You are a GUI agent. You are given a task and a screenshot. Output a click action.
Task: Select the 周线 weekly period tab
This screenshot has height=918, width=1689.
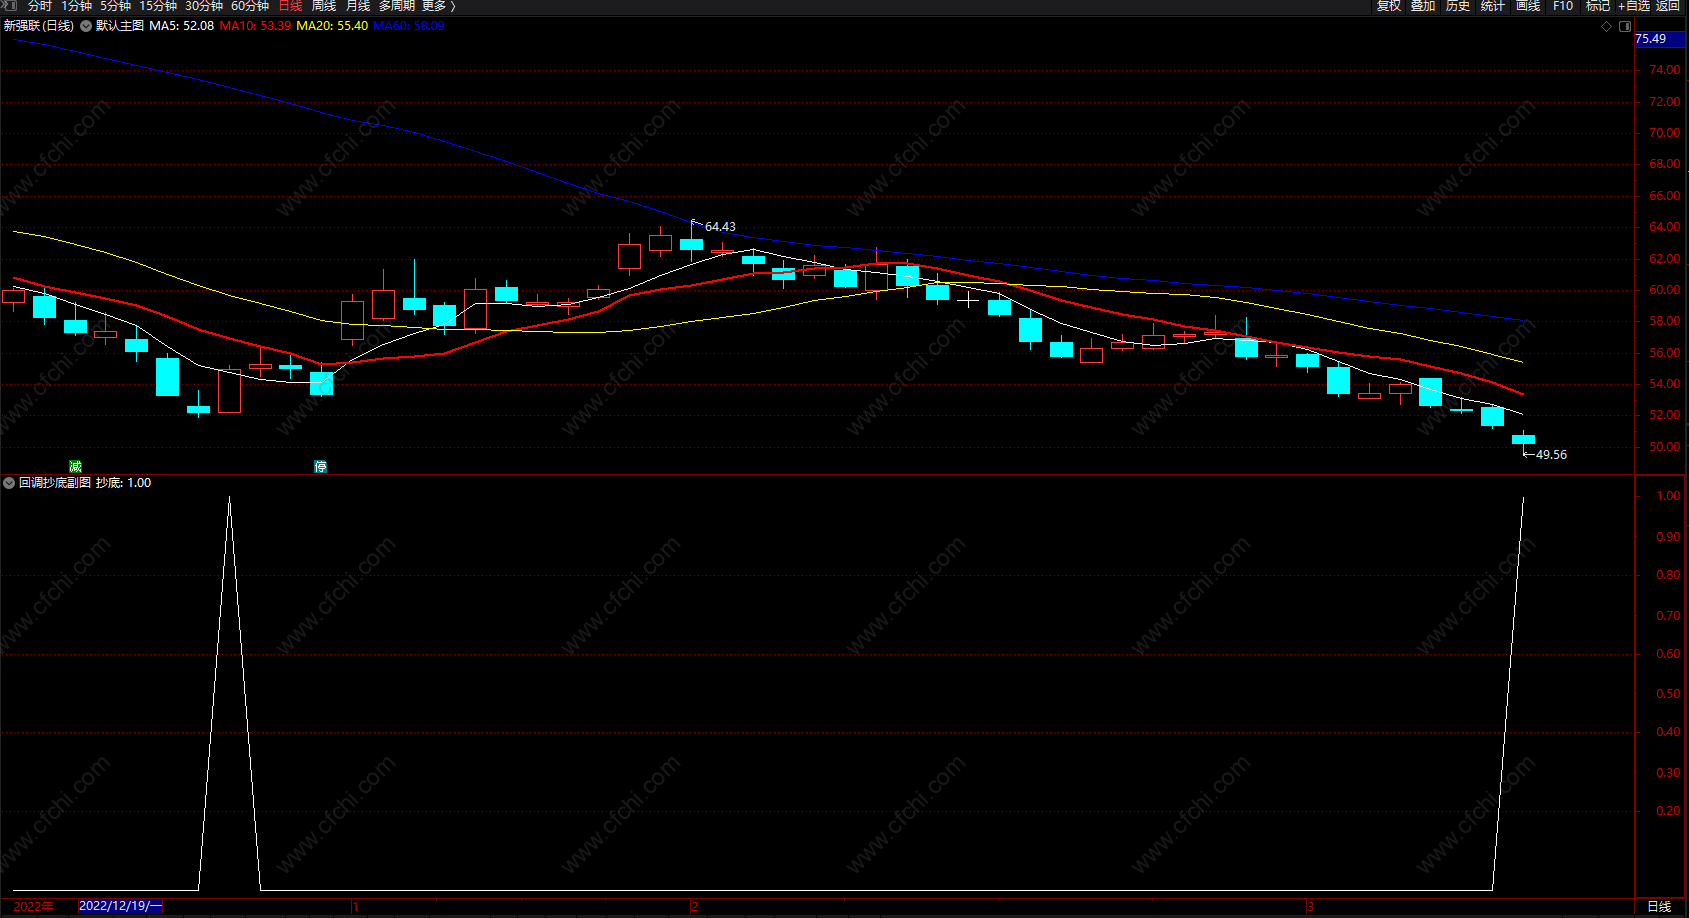(x=324, y=6)
